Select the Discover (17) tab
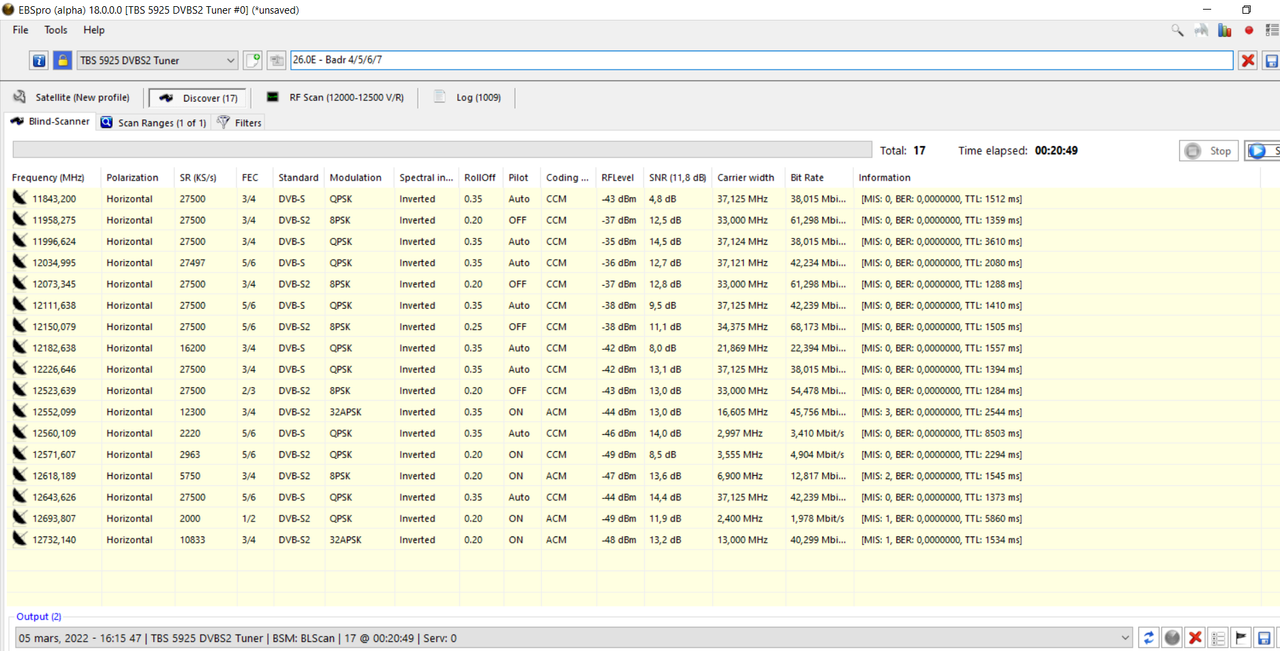The width and height of the screenshot is (1280, 651). (x=197, y=98)
